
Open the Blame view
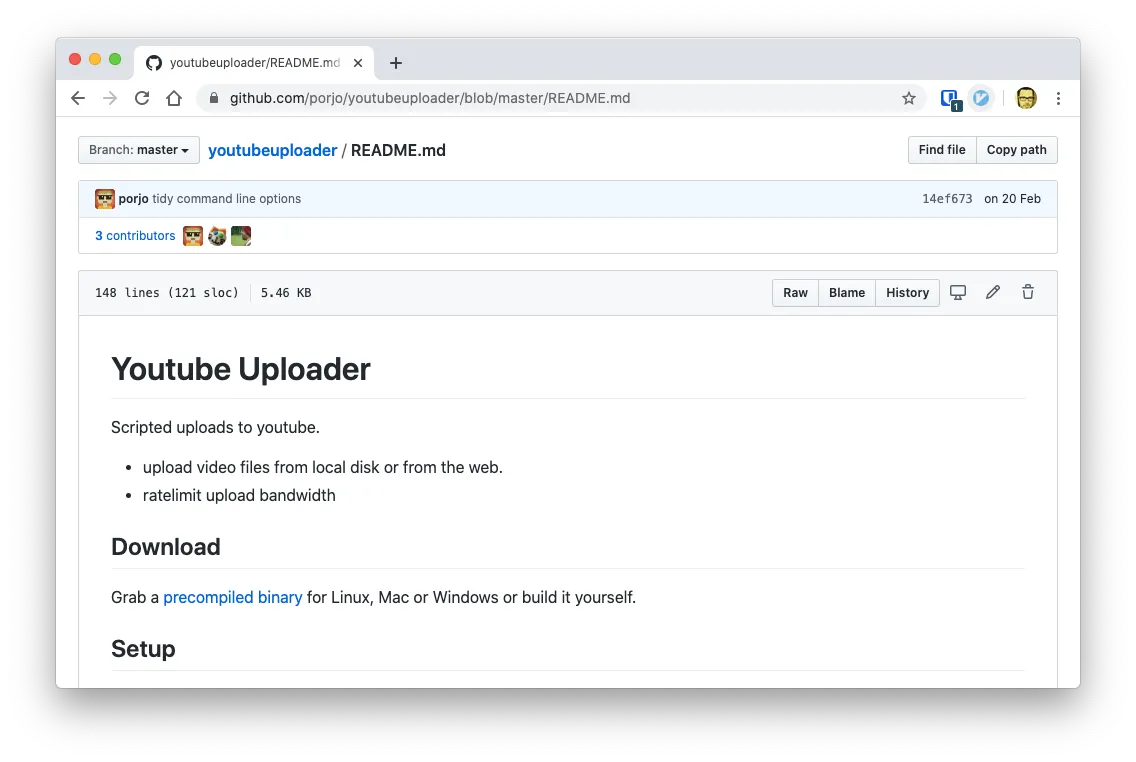point(847,293)
